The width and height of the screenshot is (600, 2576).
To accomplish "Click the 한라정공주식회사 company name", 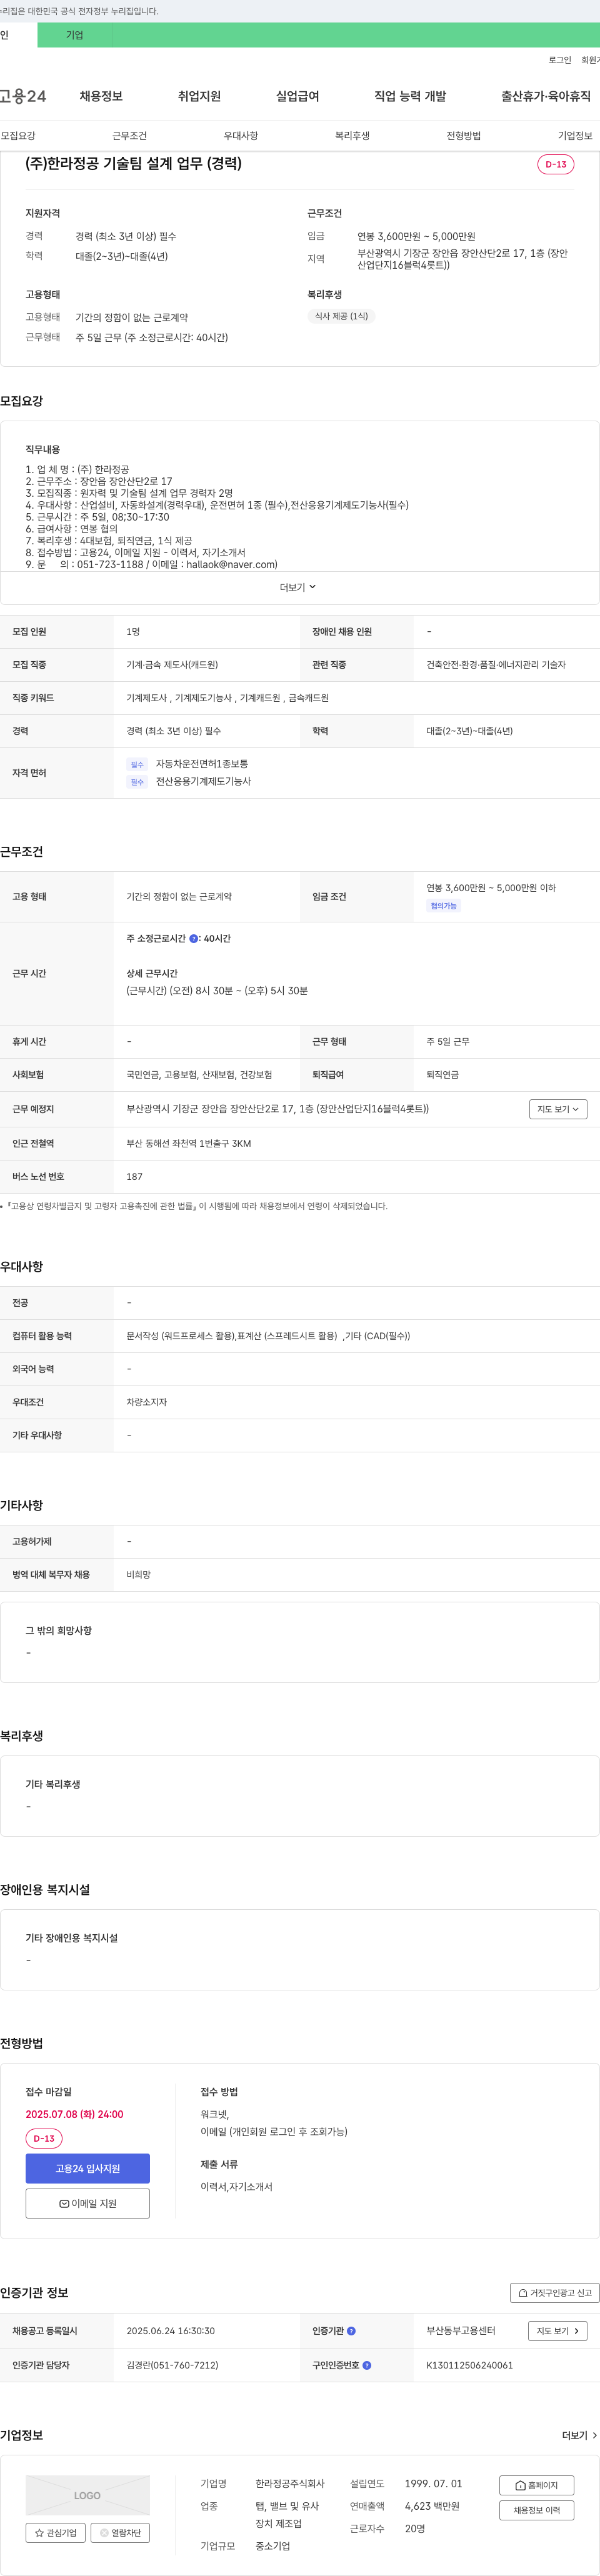I will click(x=290, y=2484).
